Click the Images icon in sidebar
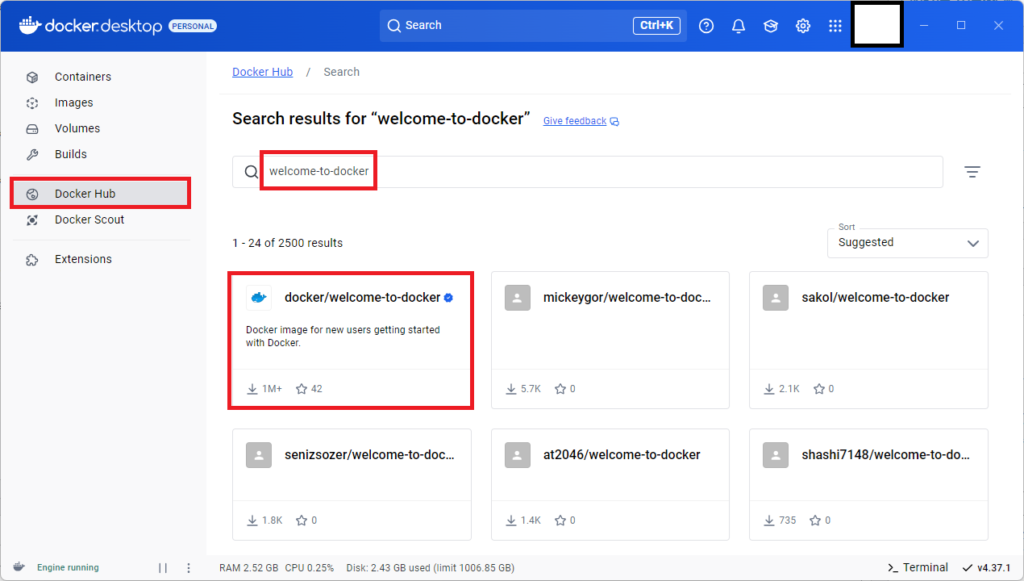Screen dimensions: 1024x581 coord(32,103)
